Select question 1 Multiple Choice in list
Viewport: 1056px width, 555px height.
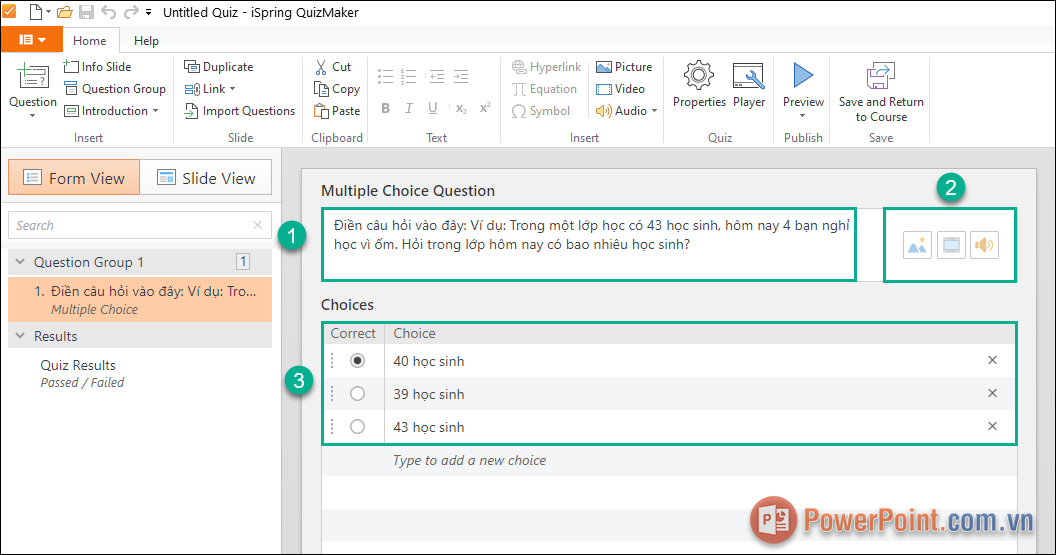point(140,300)
